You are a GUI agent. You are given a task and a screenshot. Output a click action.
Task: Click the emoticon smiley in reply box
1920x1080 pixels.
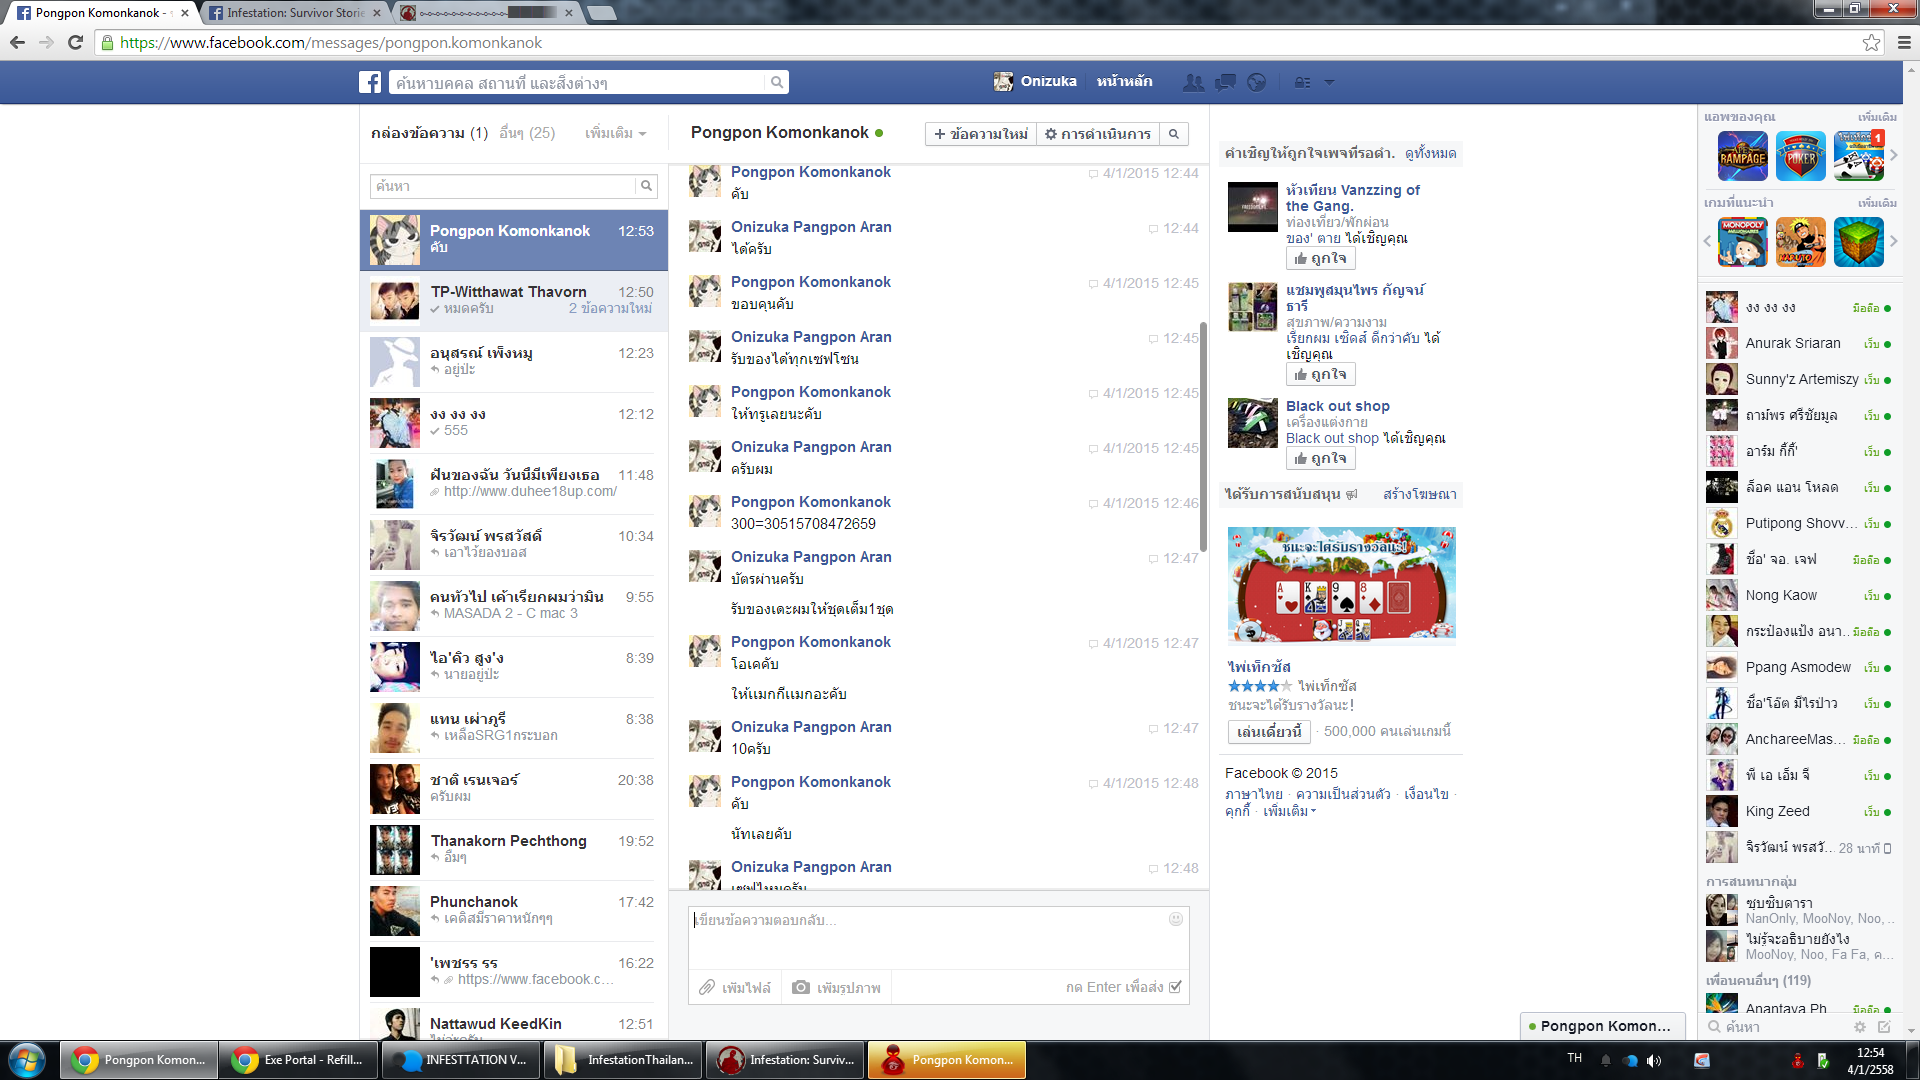1176,919
